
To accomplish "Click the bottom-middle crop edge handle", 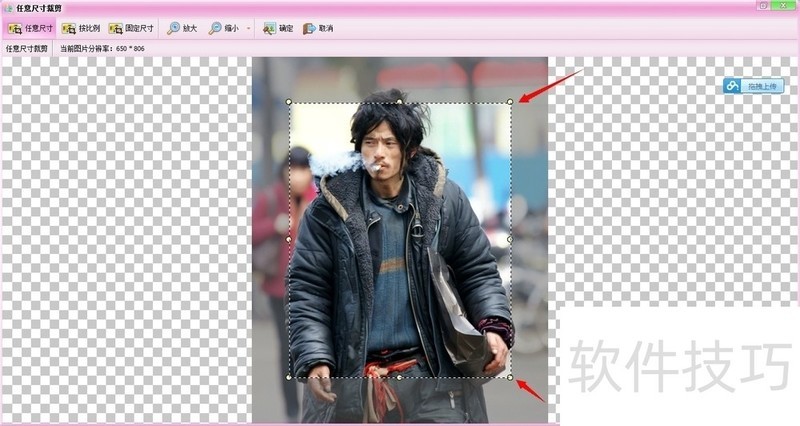I will (399, 378).
